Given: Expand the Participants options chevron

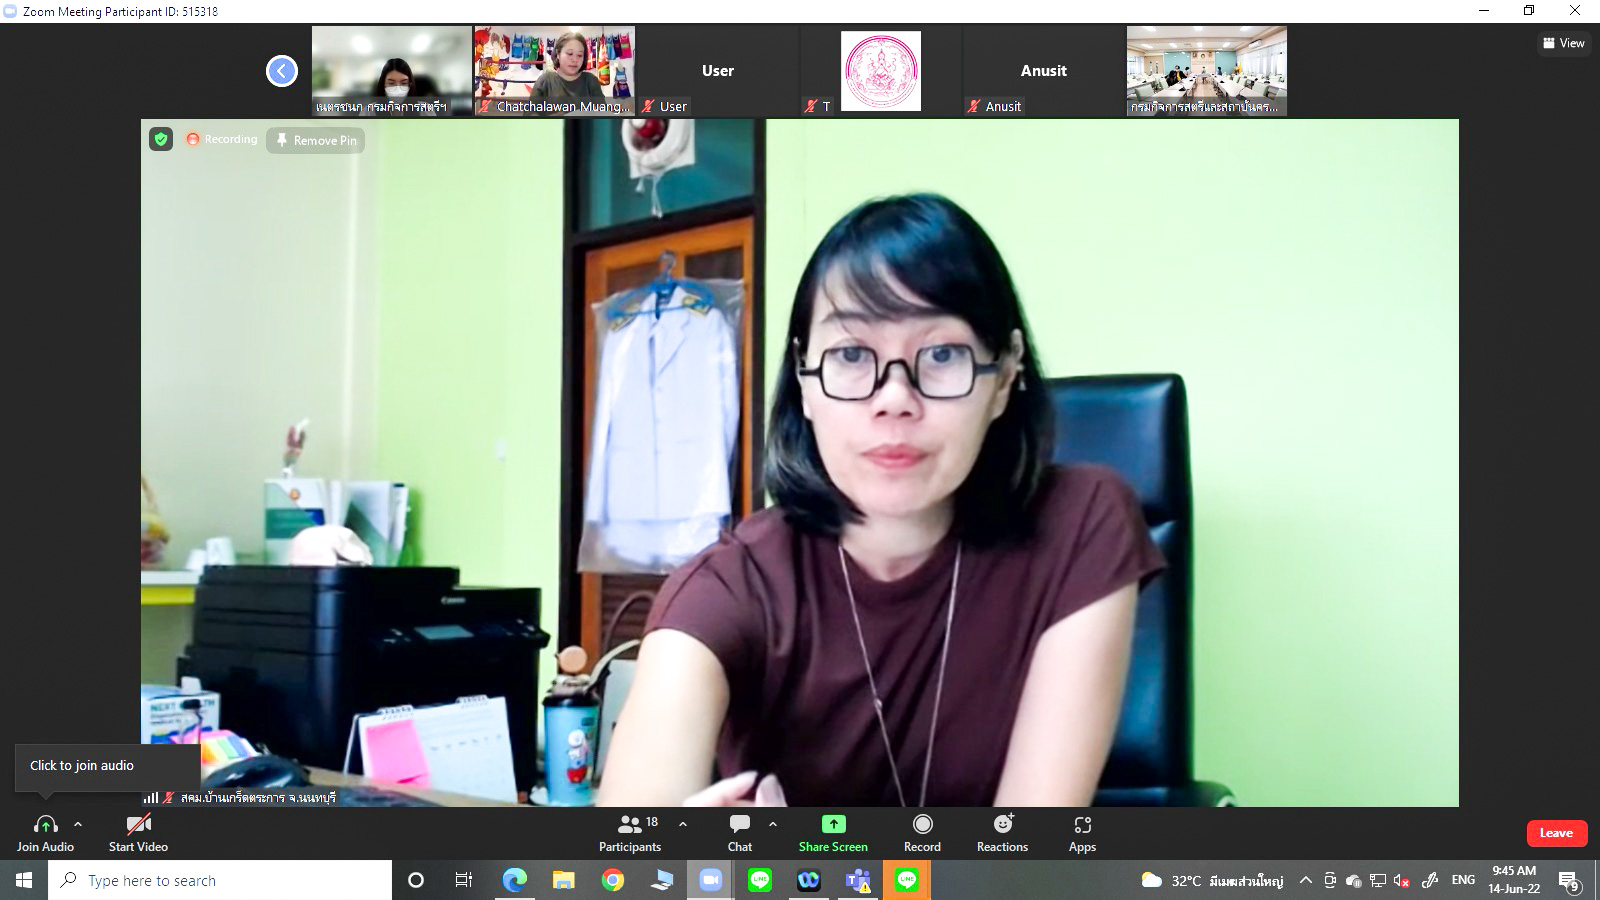Looking at the screenshot, I should point(683,825).
